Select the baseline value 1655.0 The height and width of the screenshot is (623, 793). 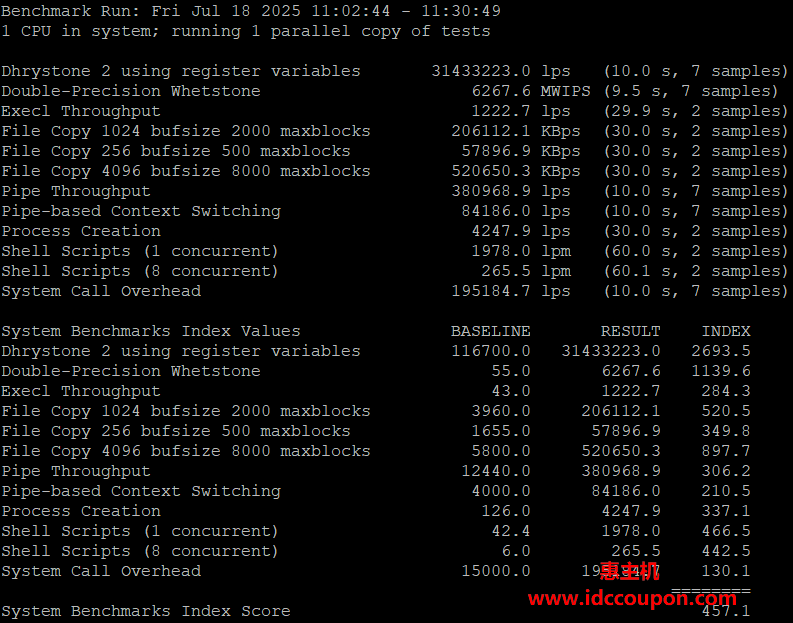501,431
